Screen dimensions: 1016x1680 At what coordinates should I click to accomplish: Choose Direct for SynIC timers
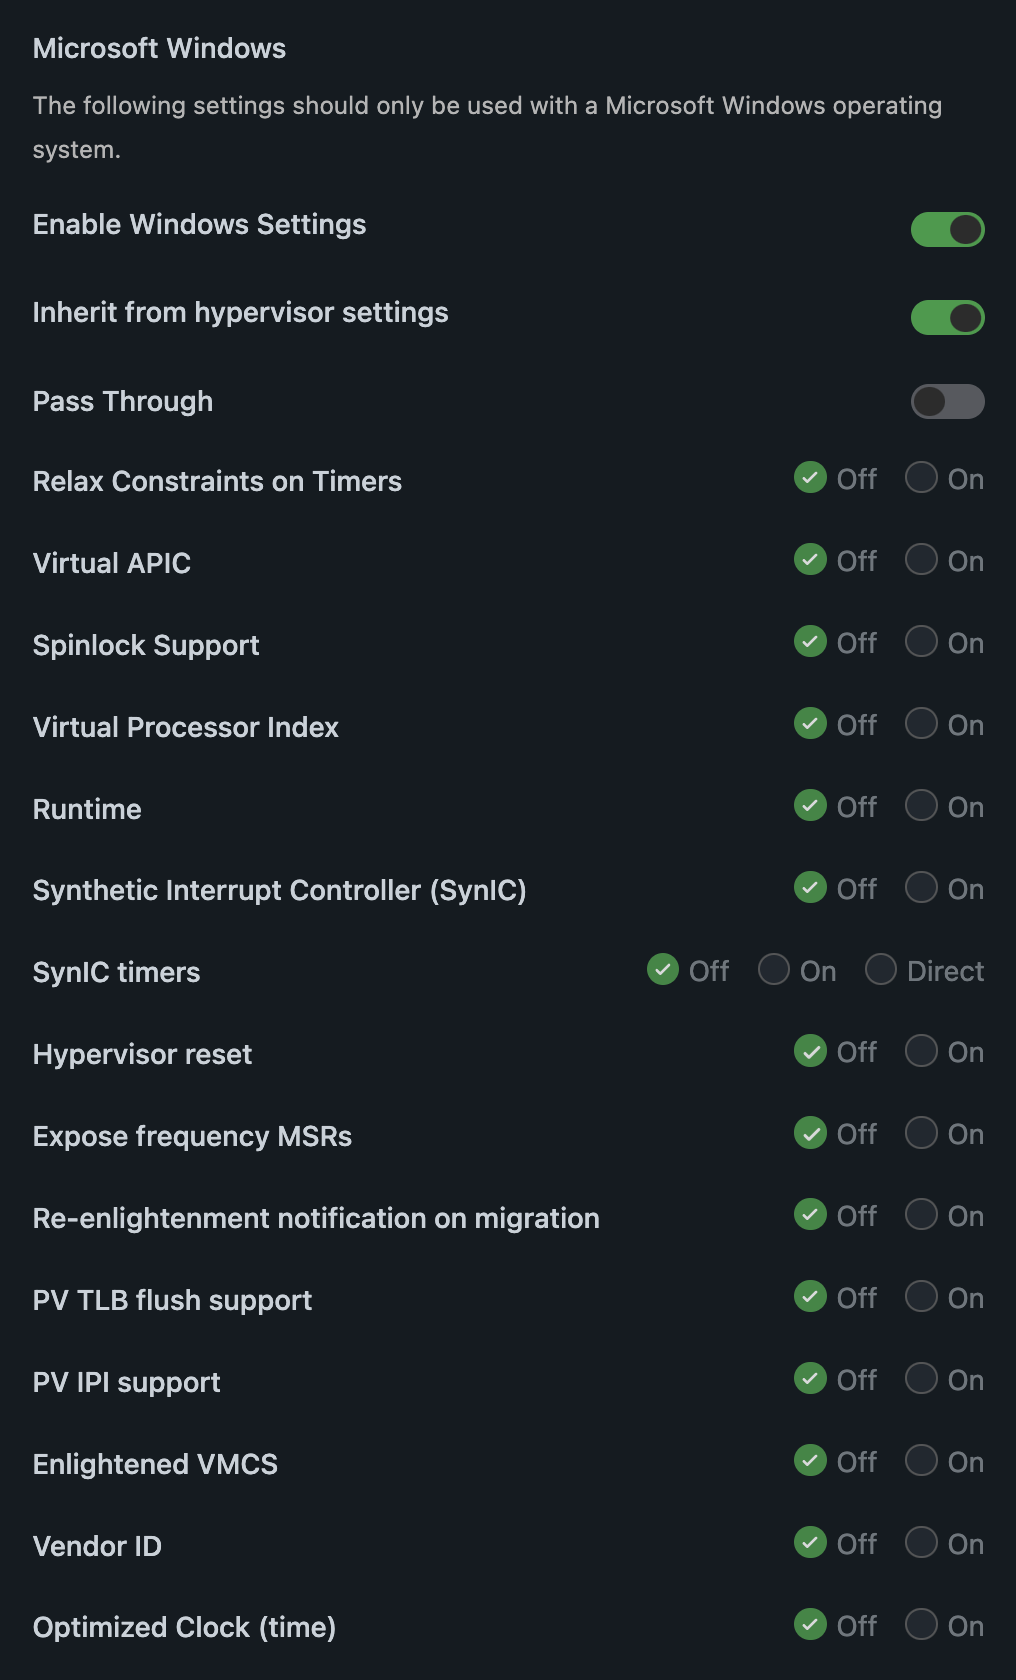tap(881, 970)
